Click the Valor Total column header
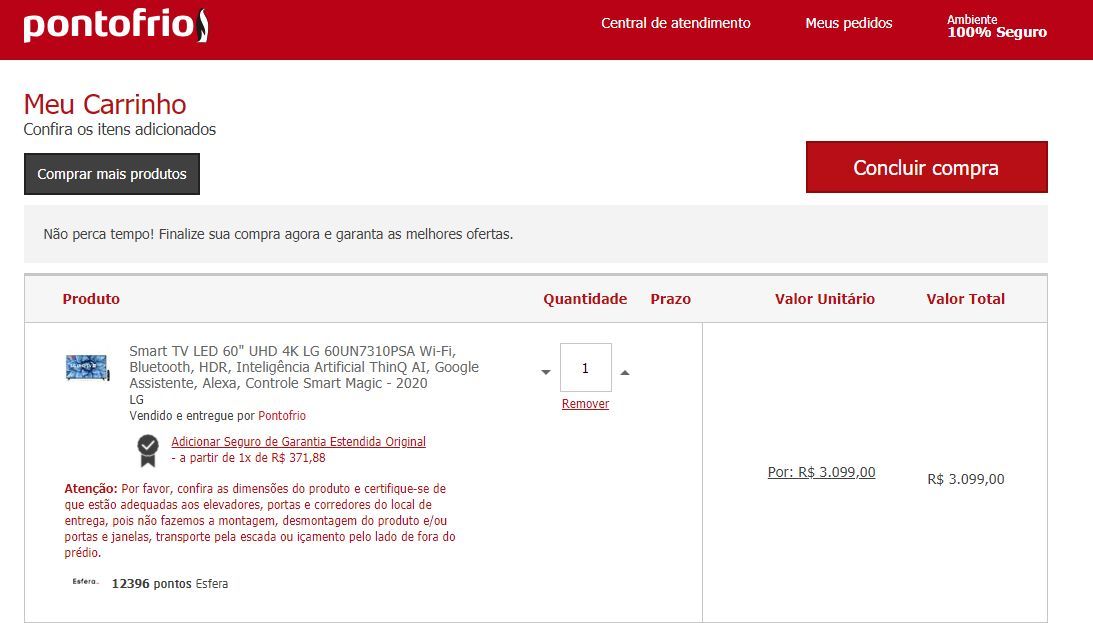 pyautogui.click(x=965, y=299)
